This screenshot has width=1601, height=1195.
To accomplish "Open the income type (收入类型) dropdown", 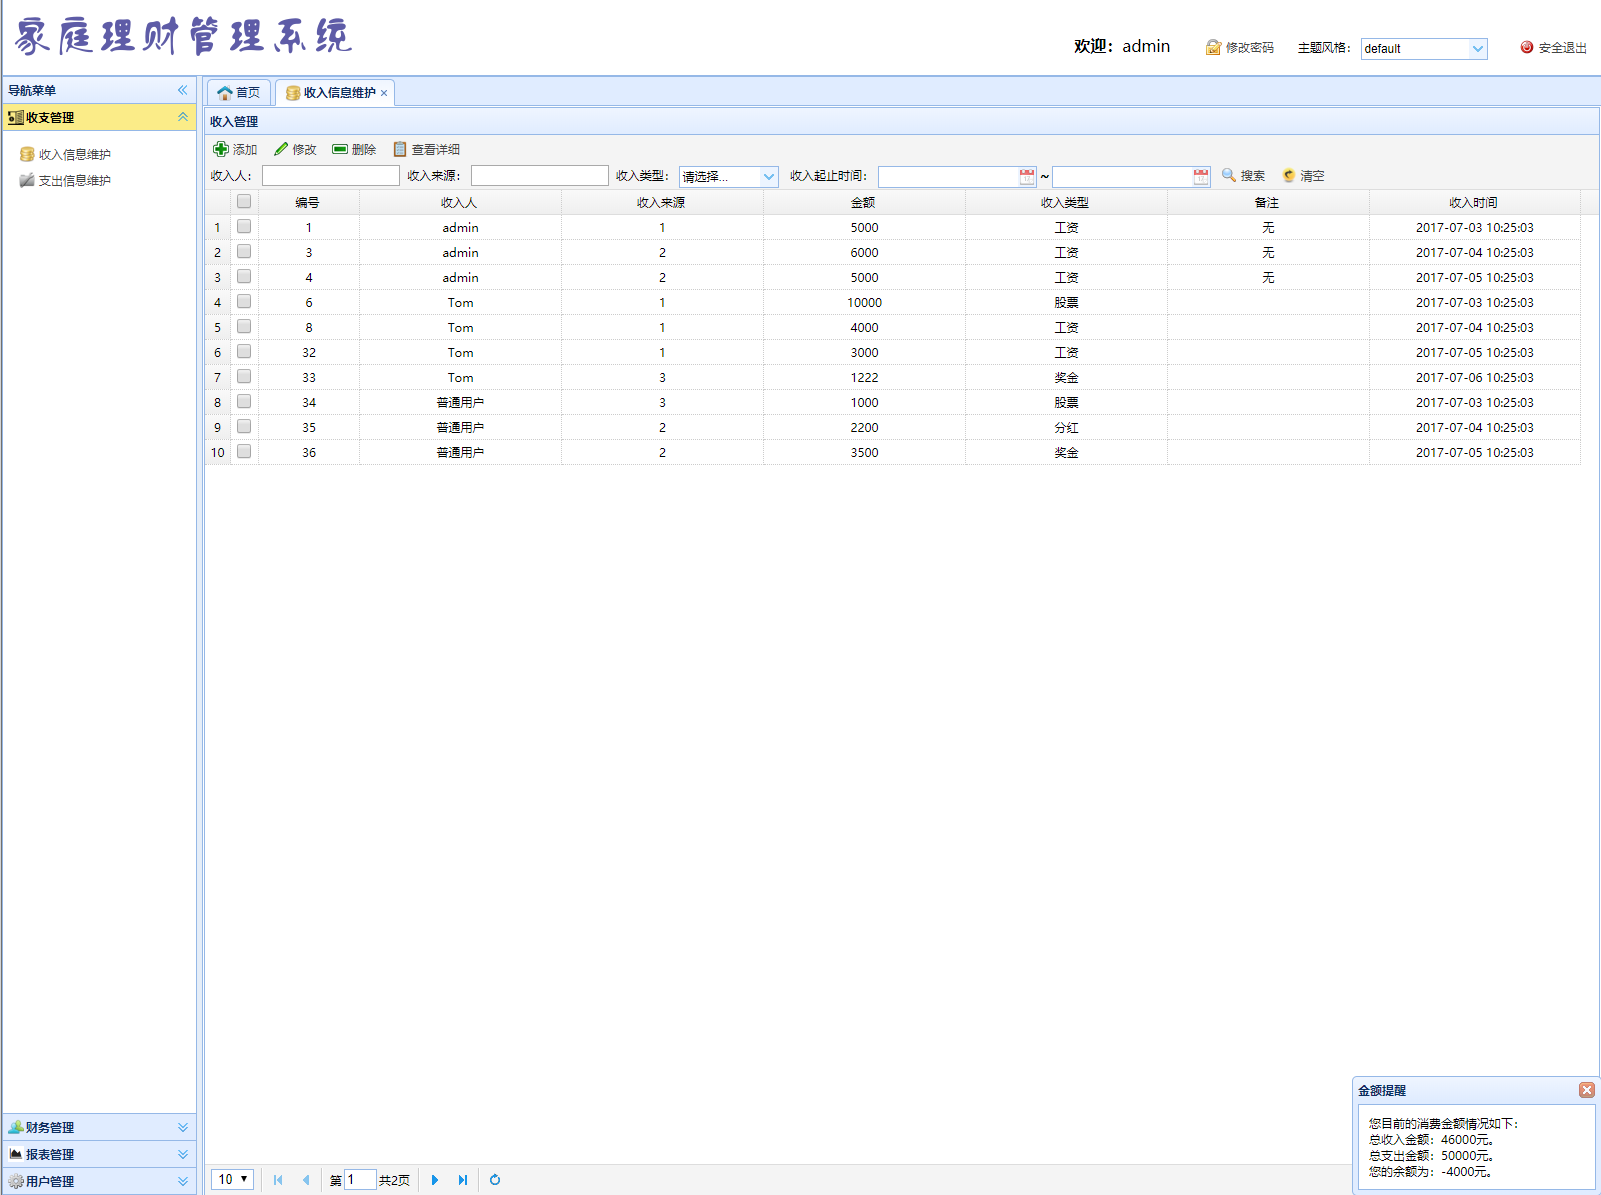I will point(768,176).
